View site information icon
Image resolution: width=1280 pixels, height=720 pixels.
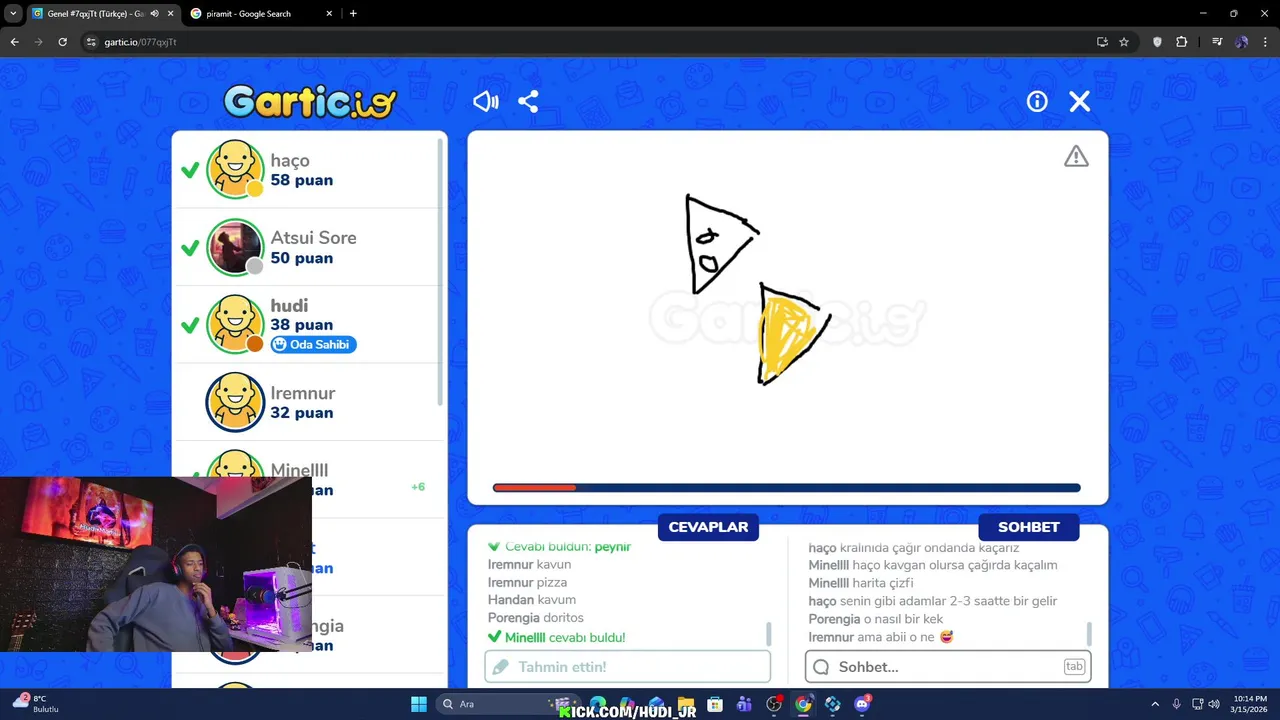91,42
